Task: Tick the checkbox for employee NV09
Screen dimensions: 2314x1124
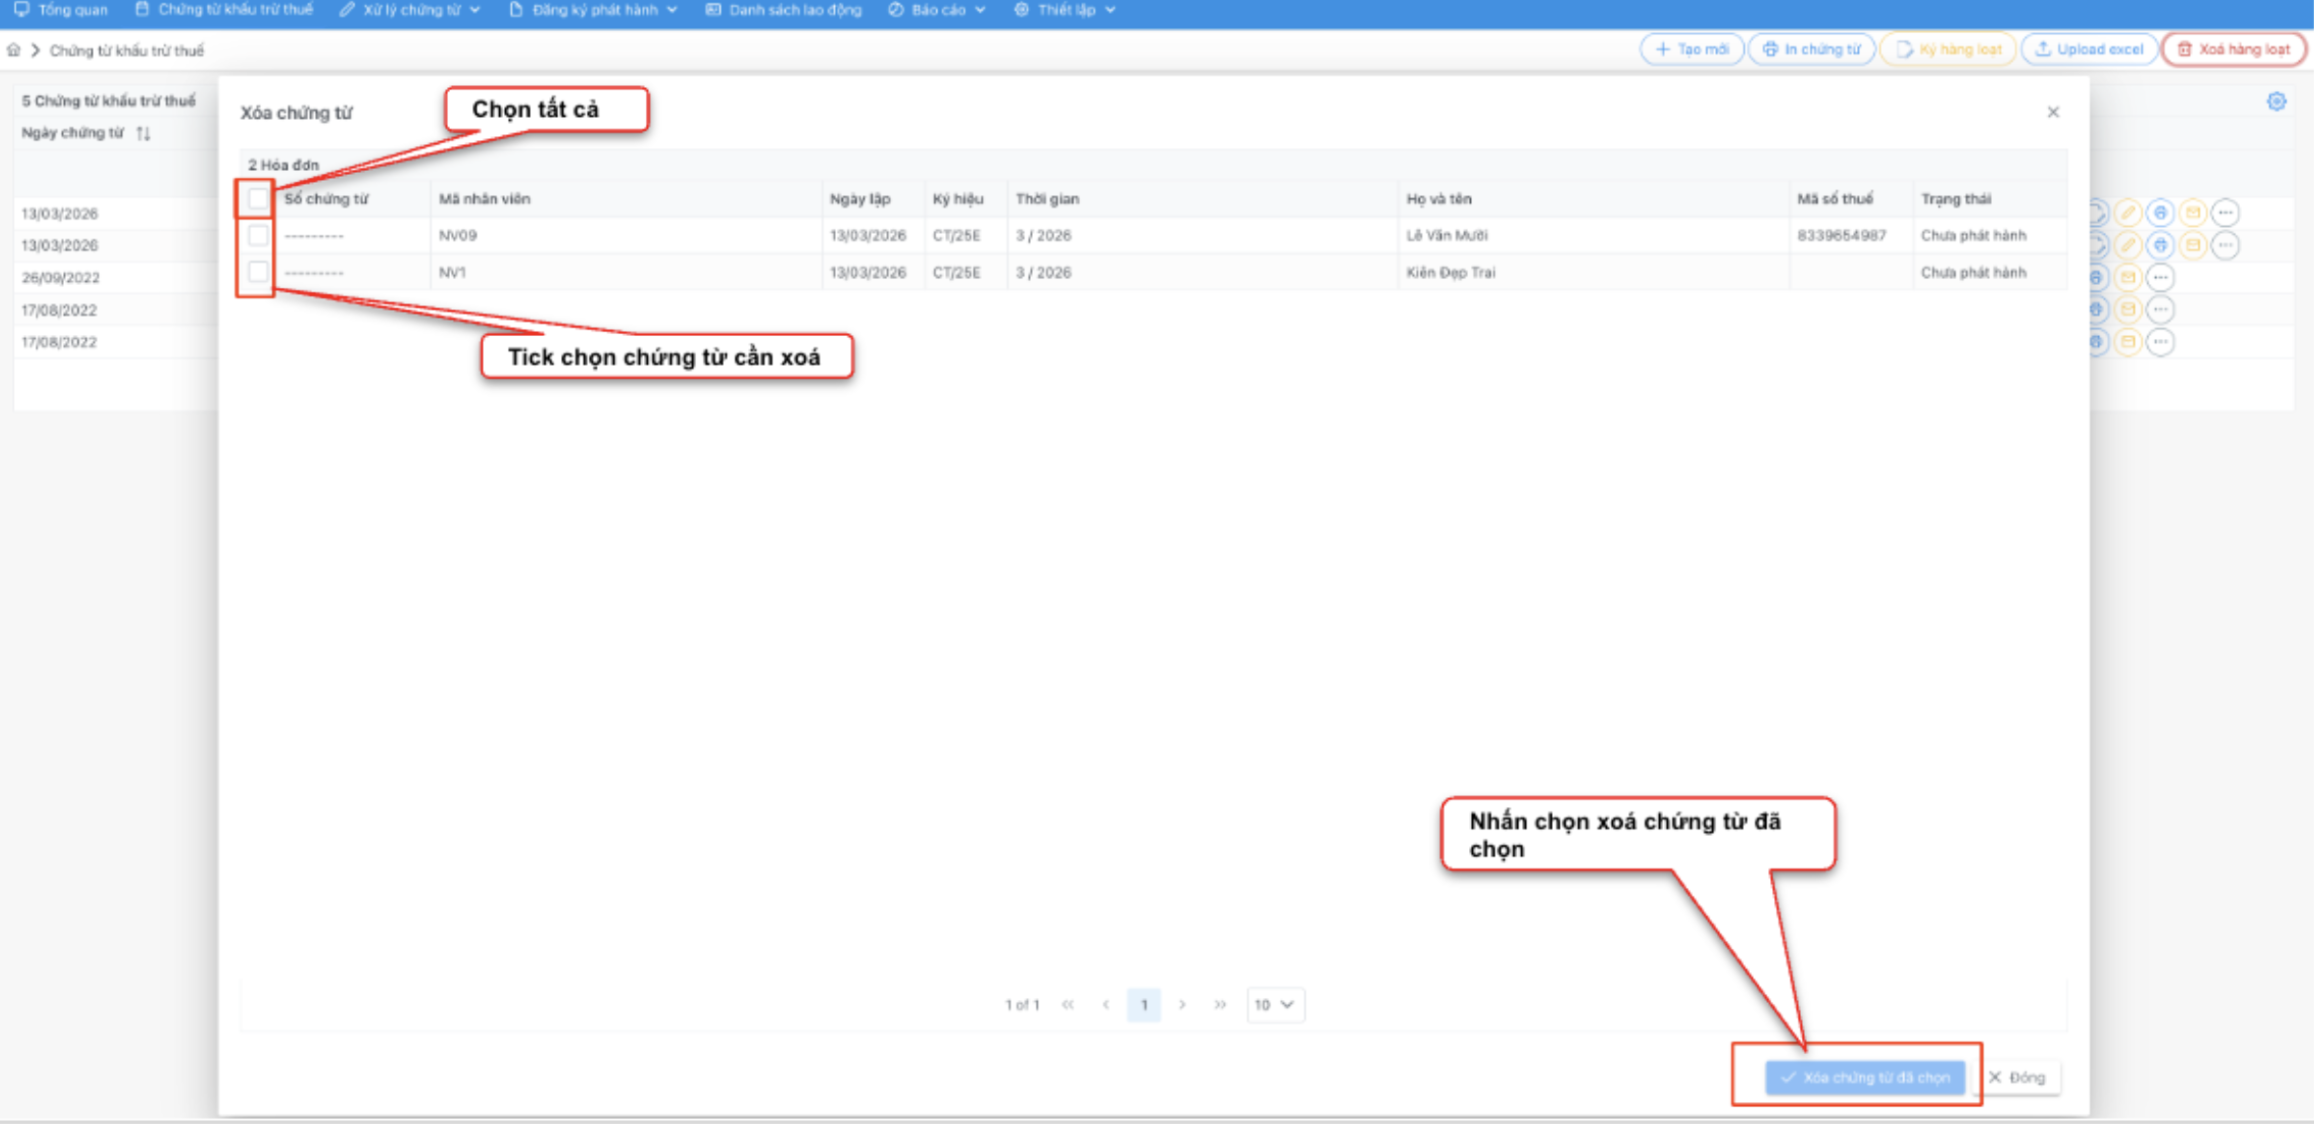Action: pyautogui.click(x=258, y=236)
